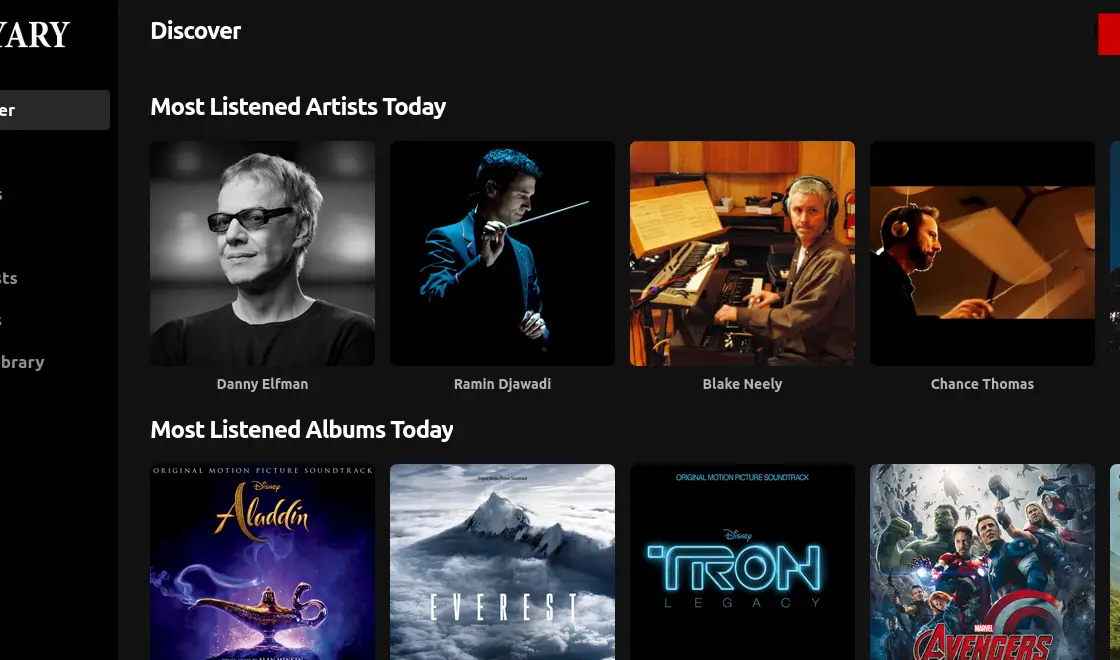Select the highlighted Discover sidebar item
1120x660 pixels.
(54, 110)
